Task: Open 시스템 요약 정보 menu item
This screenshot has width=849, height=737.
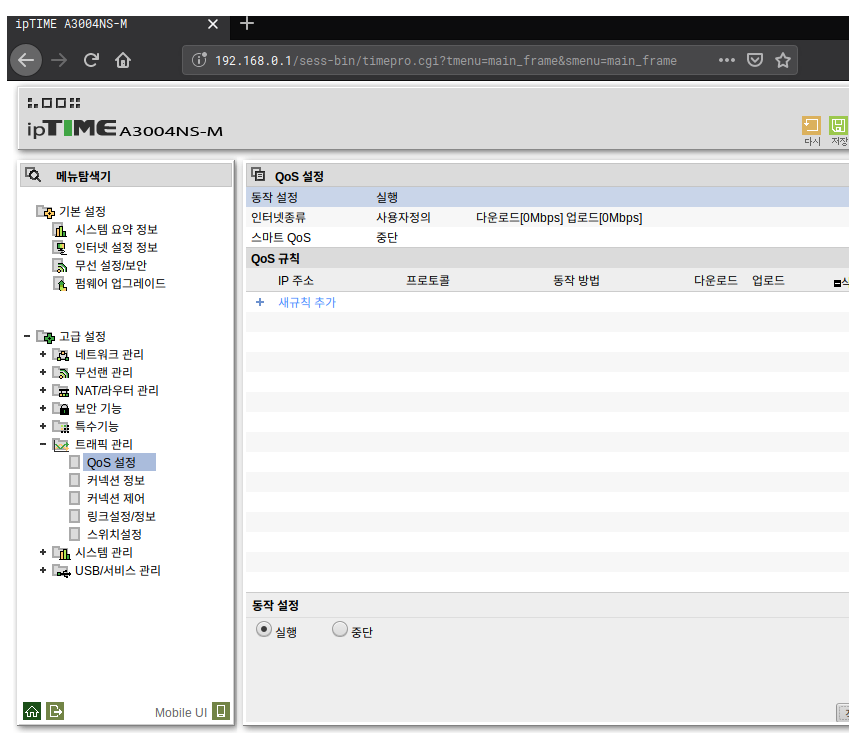Action: 116,229
